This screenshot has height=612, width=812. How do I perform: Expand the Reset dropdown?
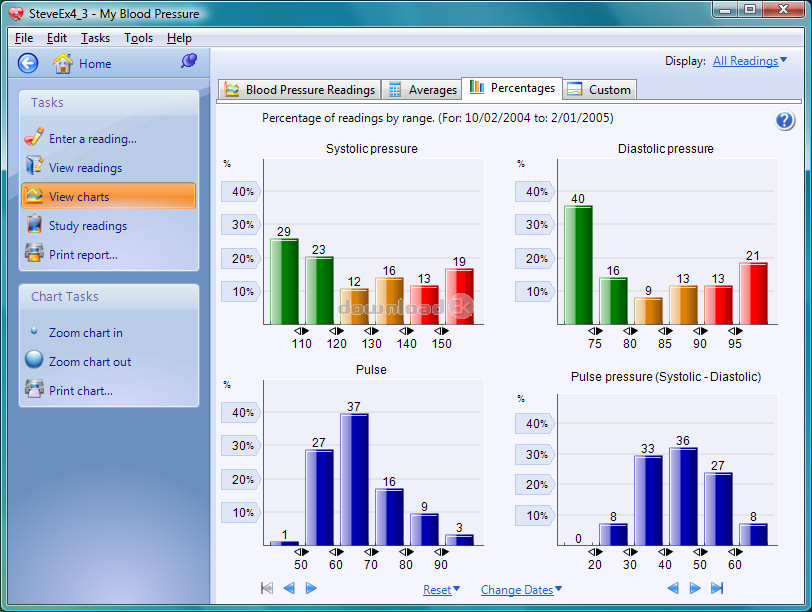pyautogui.click(x=441, y=590)
